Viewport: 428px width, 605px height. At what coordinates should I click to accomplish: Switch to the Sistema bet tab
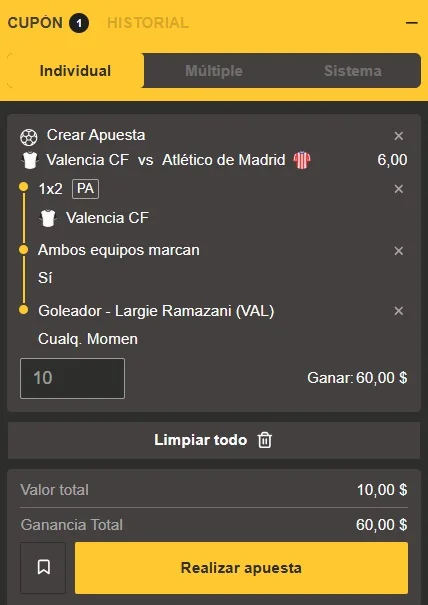point(353,71)
